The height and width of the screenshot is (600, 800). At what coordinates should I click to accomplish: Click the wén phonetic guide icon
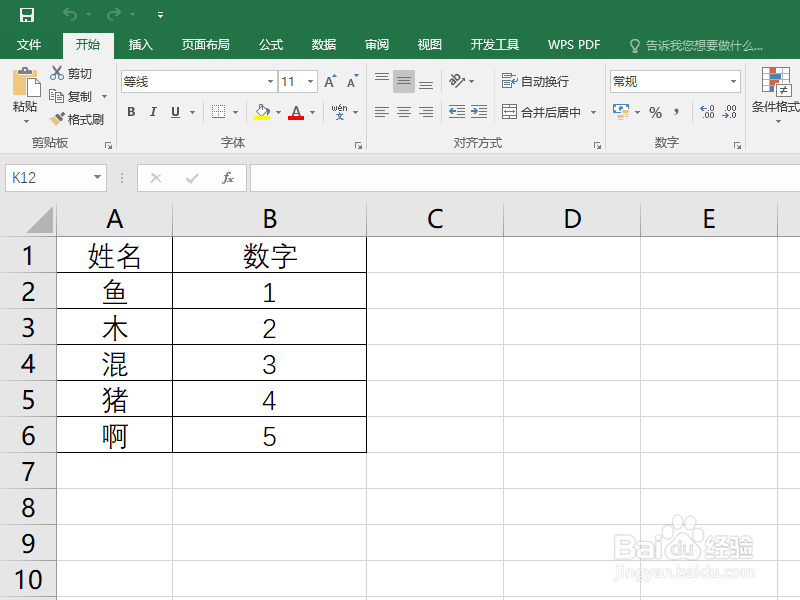tap(339, 112)
